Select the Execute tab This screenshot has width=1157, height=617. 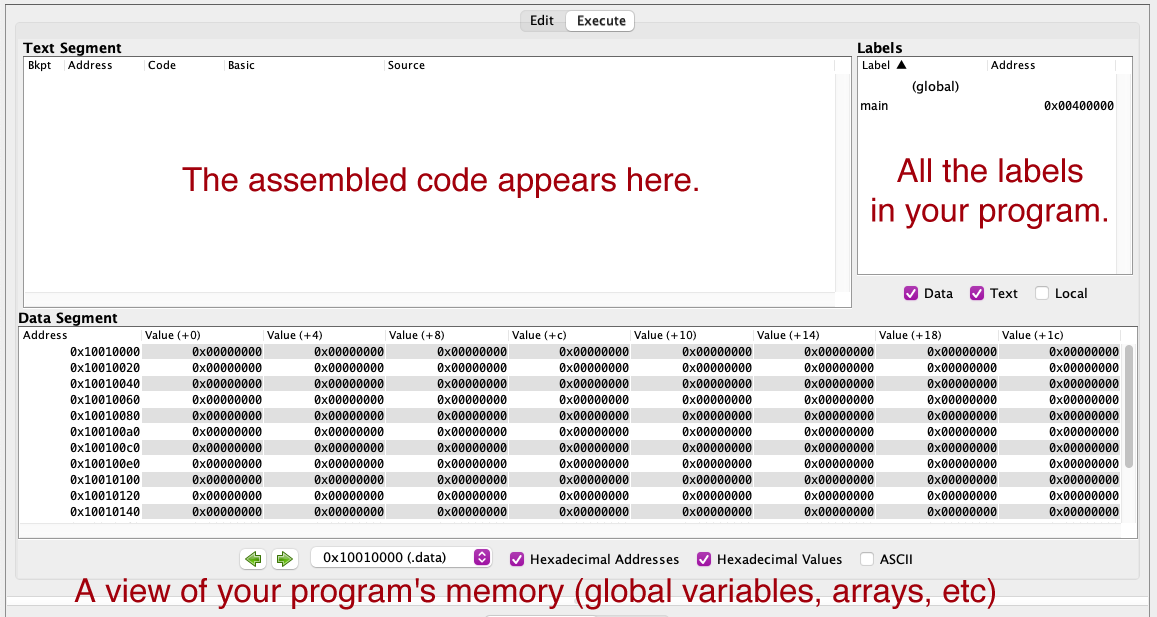(x=601, y=20)
